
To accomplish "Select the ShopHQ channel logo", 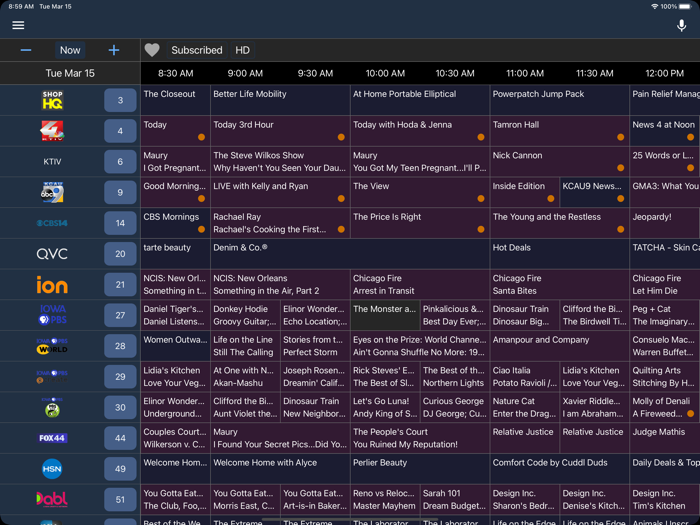I will tap(52, 100).
